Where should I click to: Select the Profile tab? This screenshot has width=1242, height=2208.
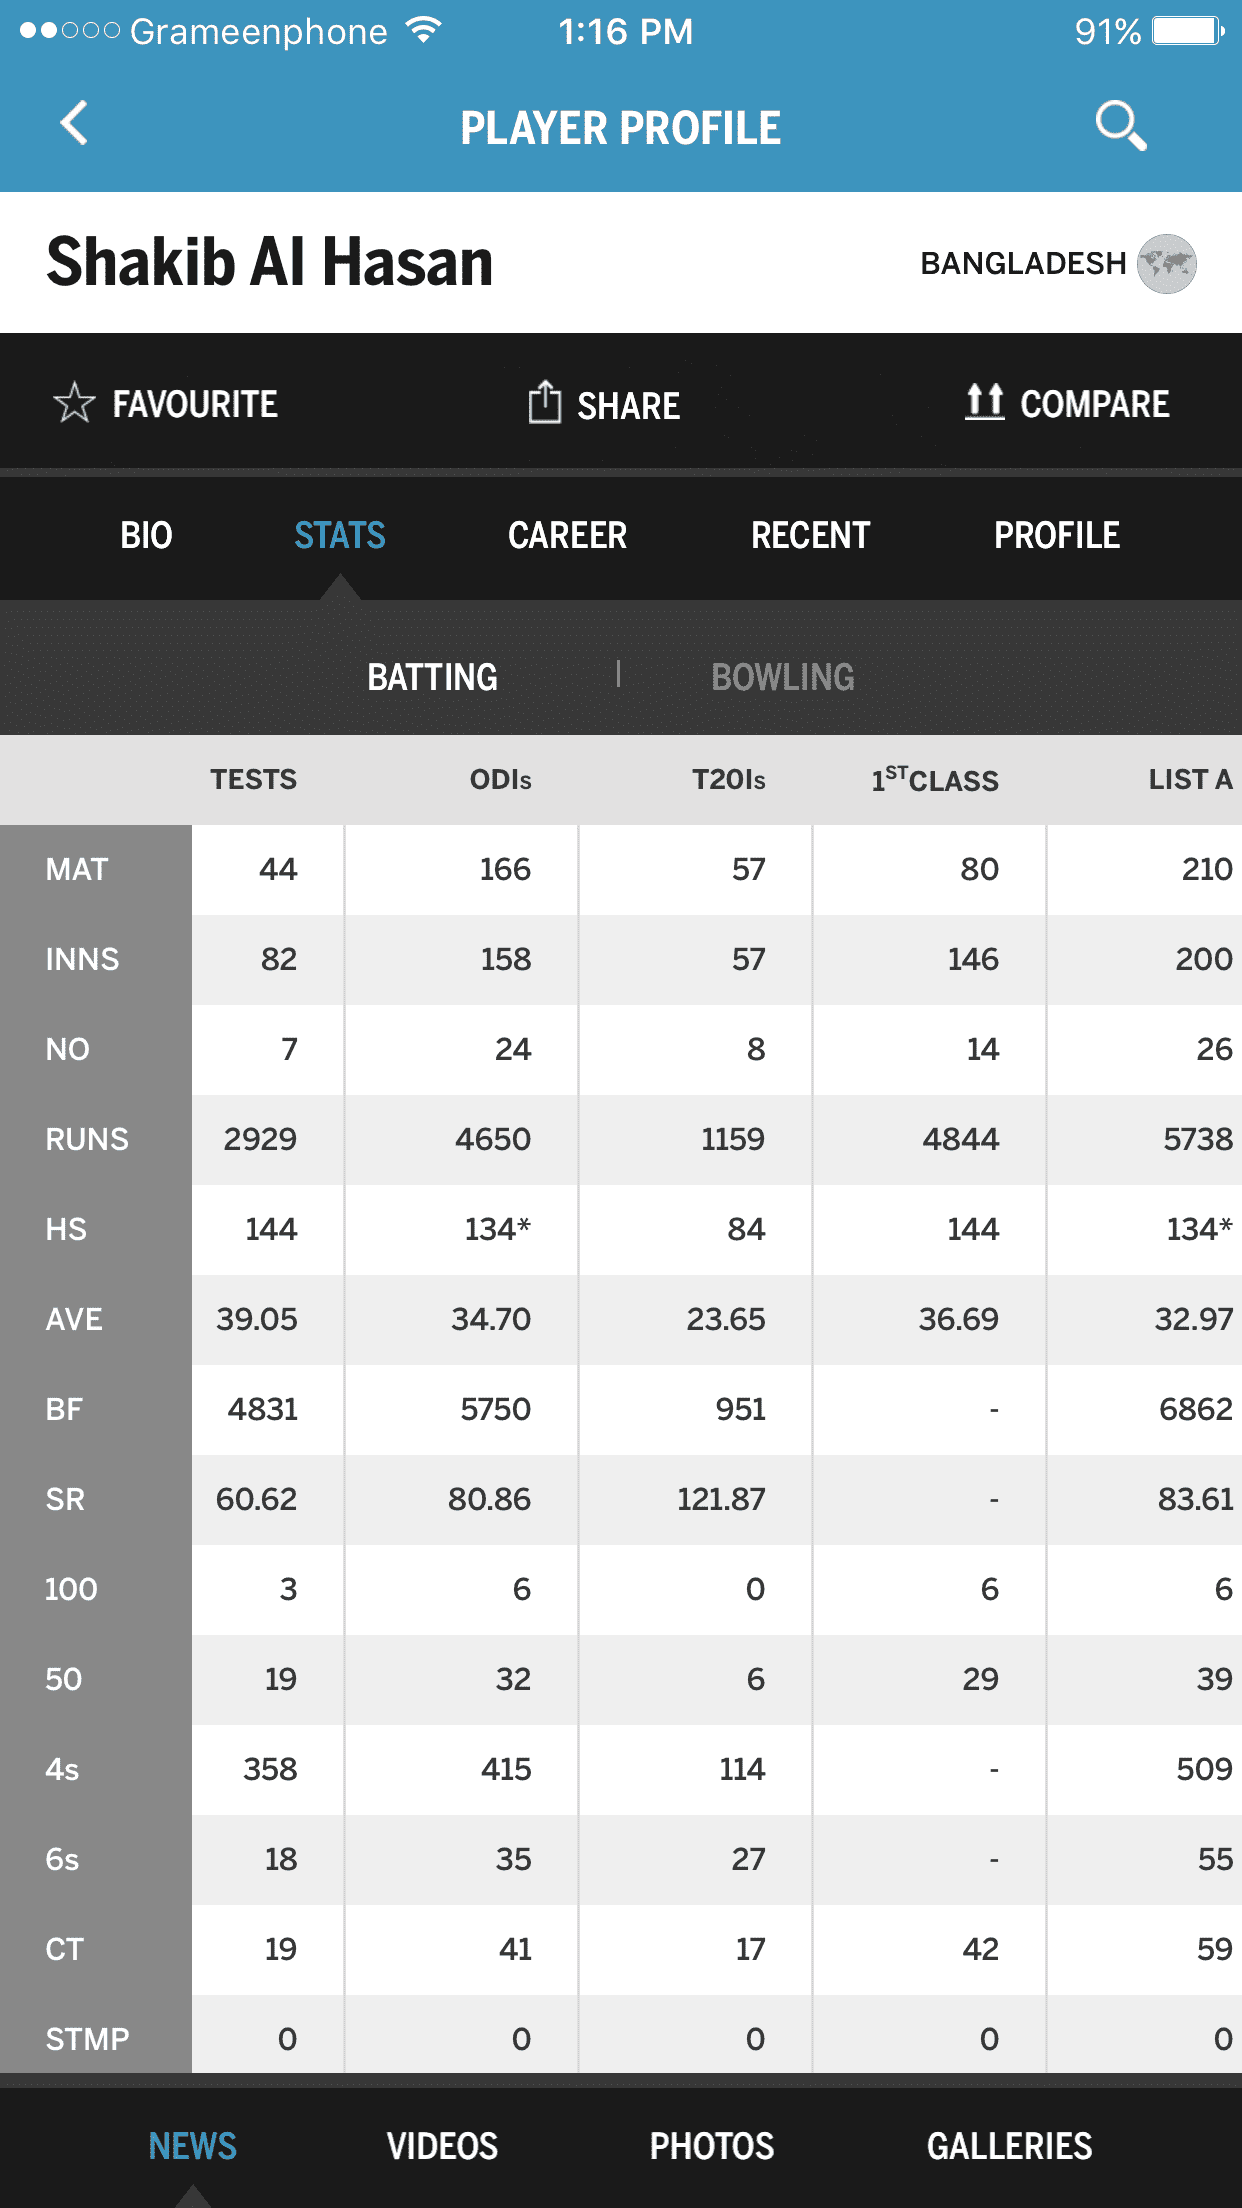pos(1056,536)
